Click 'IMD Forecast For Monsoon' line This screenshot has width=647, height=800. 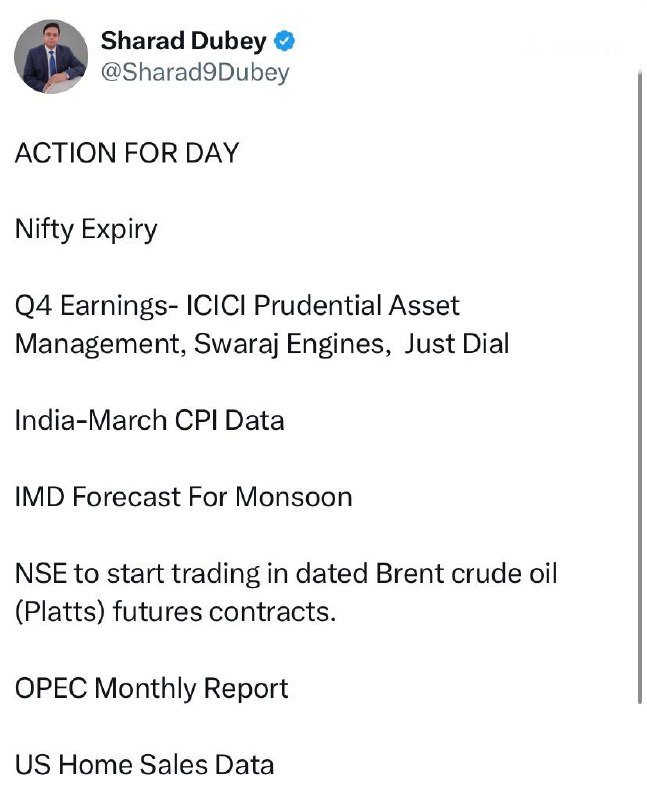pos(183,496)
